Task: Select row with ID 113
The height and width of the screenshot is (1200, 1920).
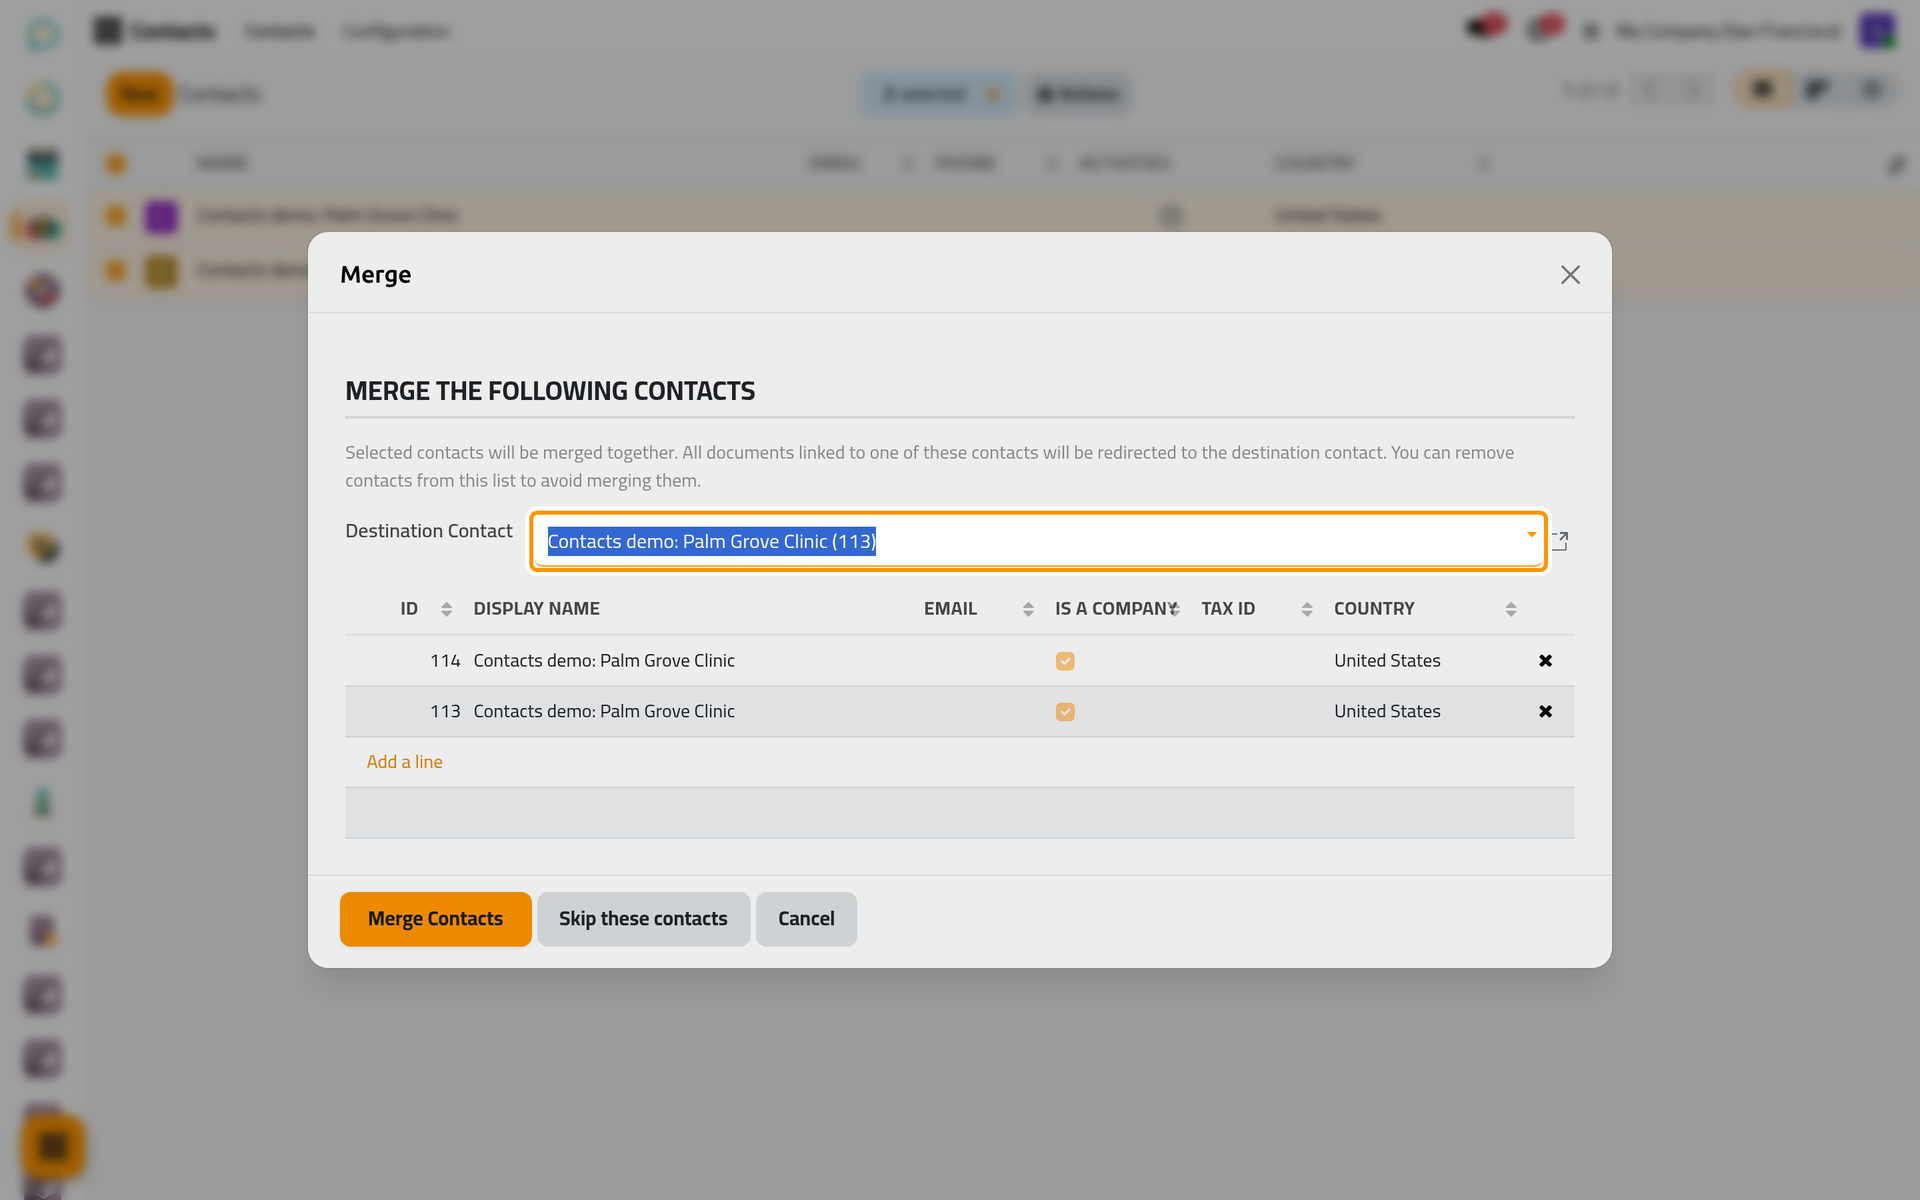Action: (x=959, y=712)
